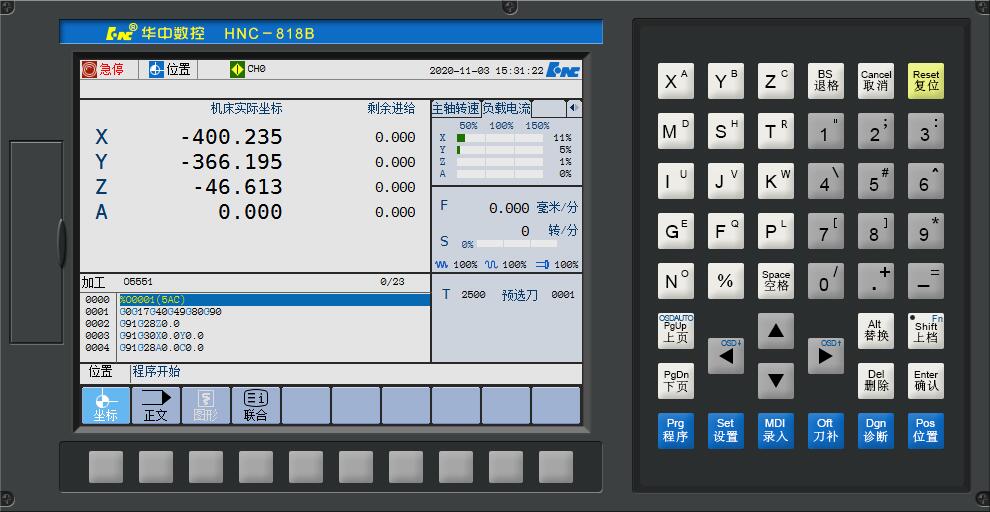
Task: Open the 正文 program text view
Action: pos(156,405)
